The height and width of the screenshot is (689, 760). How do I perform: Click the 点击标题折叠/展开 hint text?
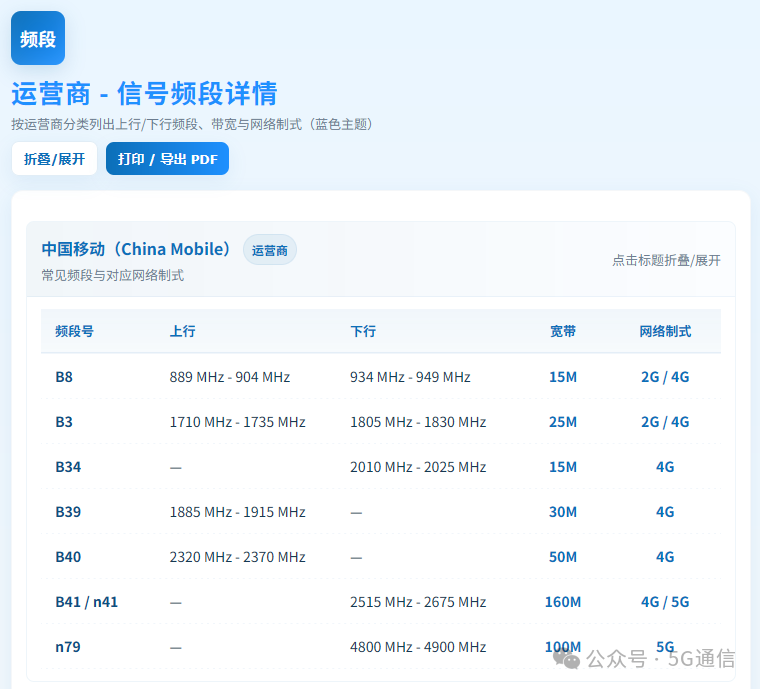click(x=666, y=260)
